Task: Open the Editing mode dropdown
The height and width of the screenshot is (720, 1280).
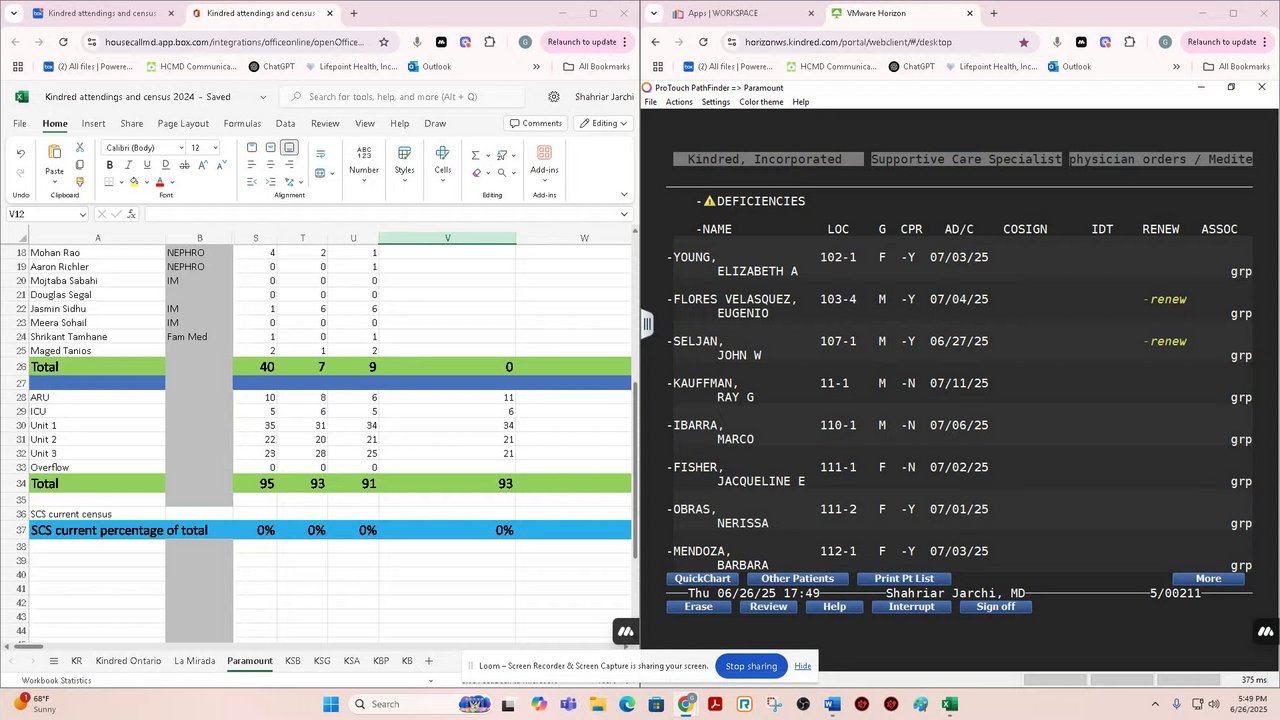Action: point(604,123)
